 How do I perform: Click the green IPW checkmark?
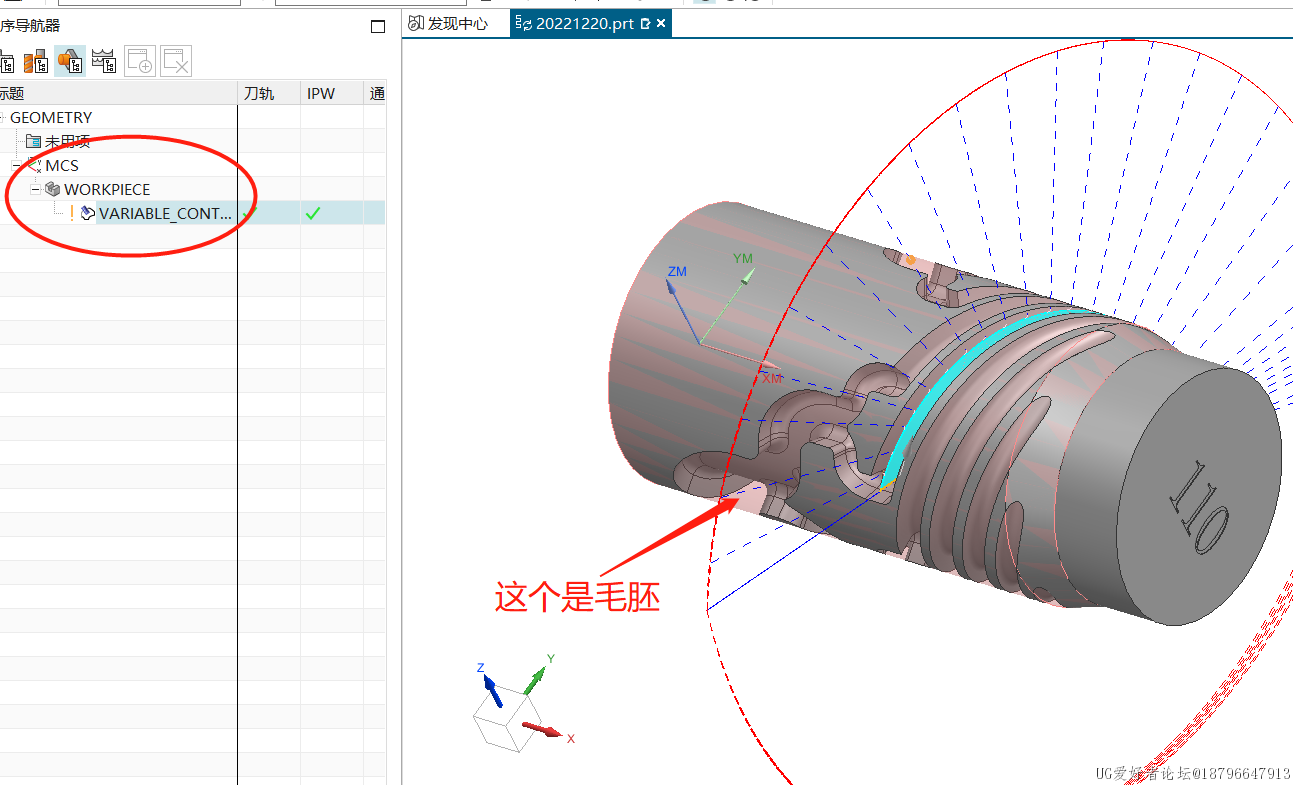[313, 213]
